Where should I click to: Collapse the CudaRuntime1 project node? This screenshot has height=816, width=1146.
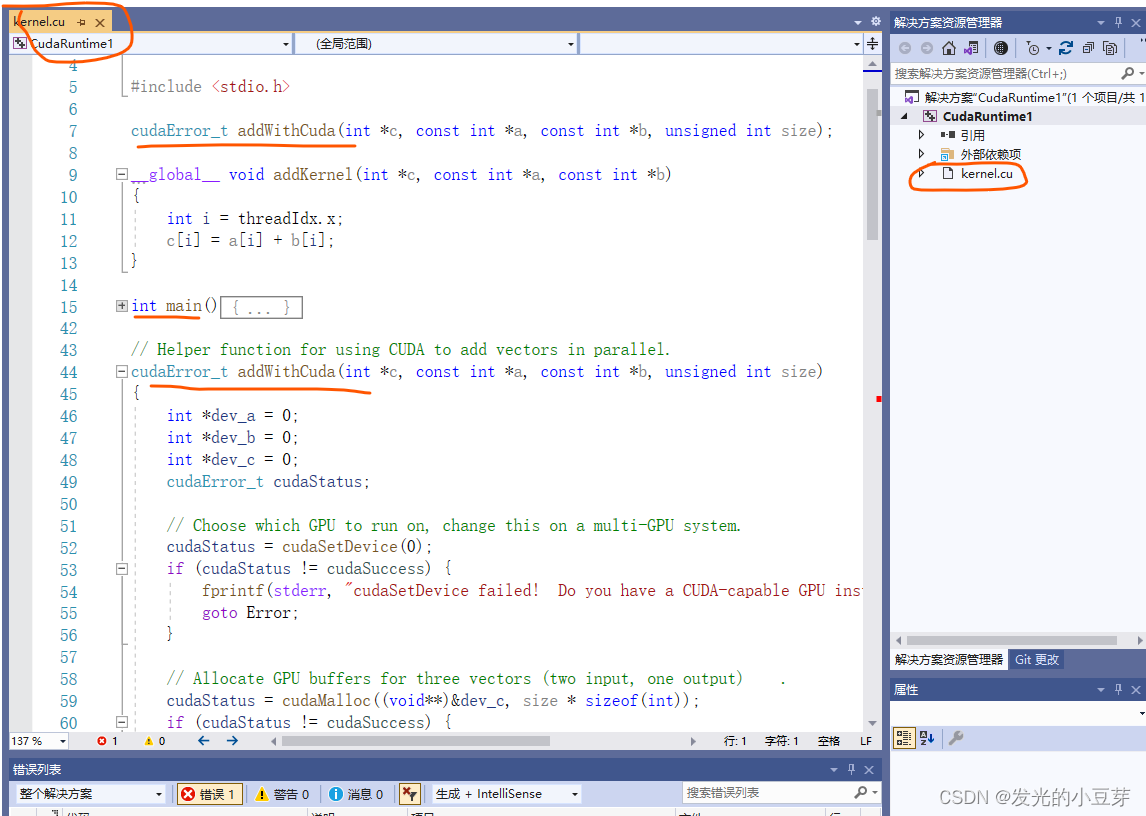[x=905, y=116]
